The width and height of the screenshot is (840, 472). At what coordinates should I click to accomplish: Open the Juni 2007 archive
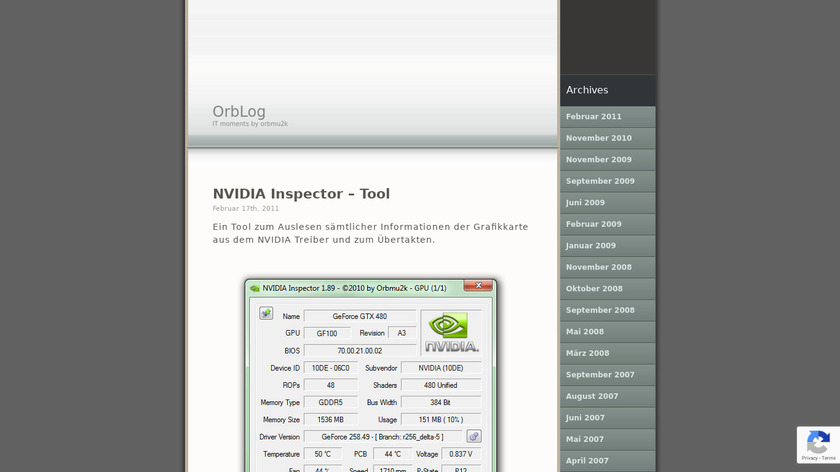pos(608,417)
